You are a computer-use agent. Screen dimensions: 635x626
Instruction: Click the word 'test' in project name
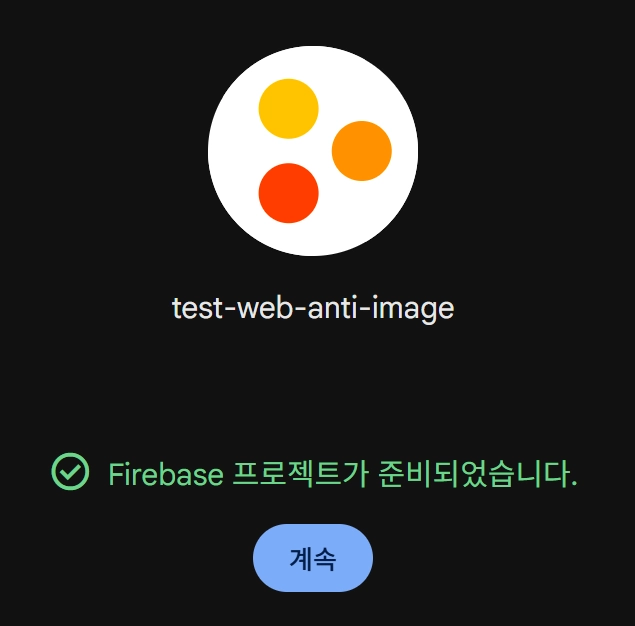198,309
